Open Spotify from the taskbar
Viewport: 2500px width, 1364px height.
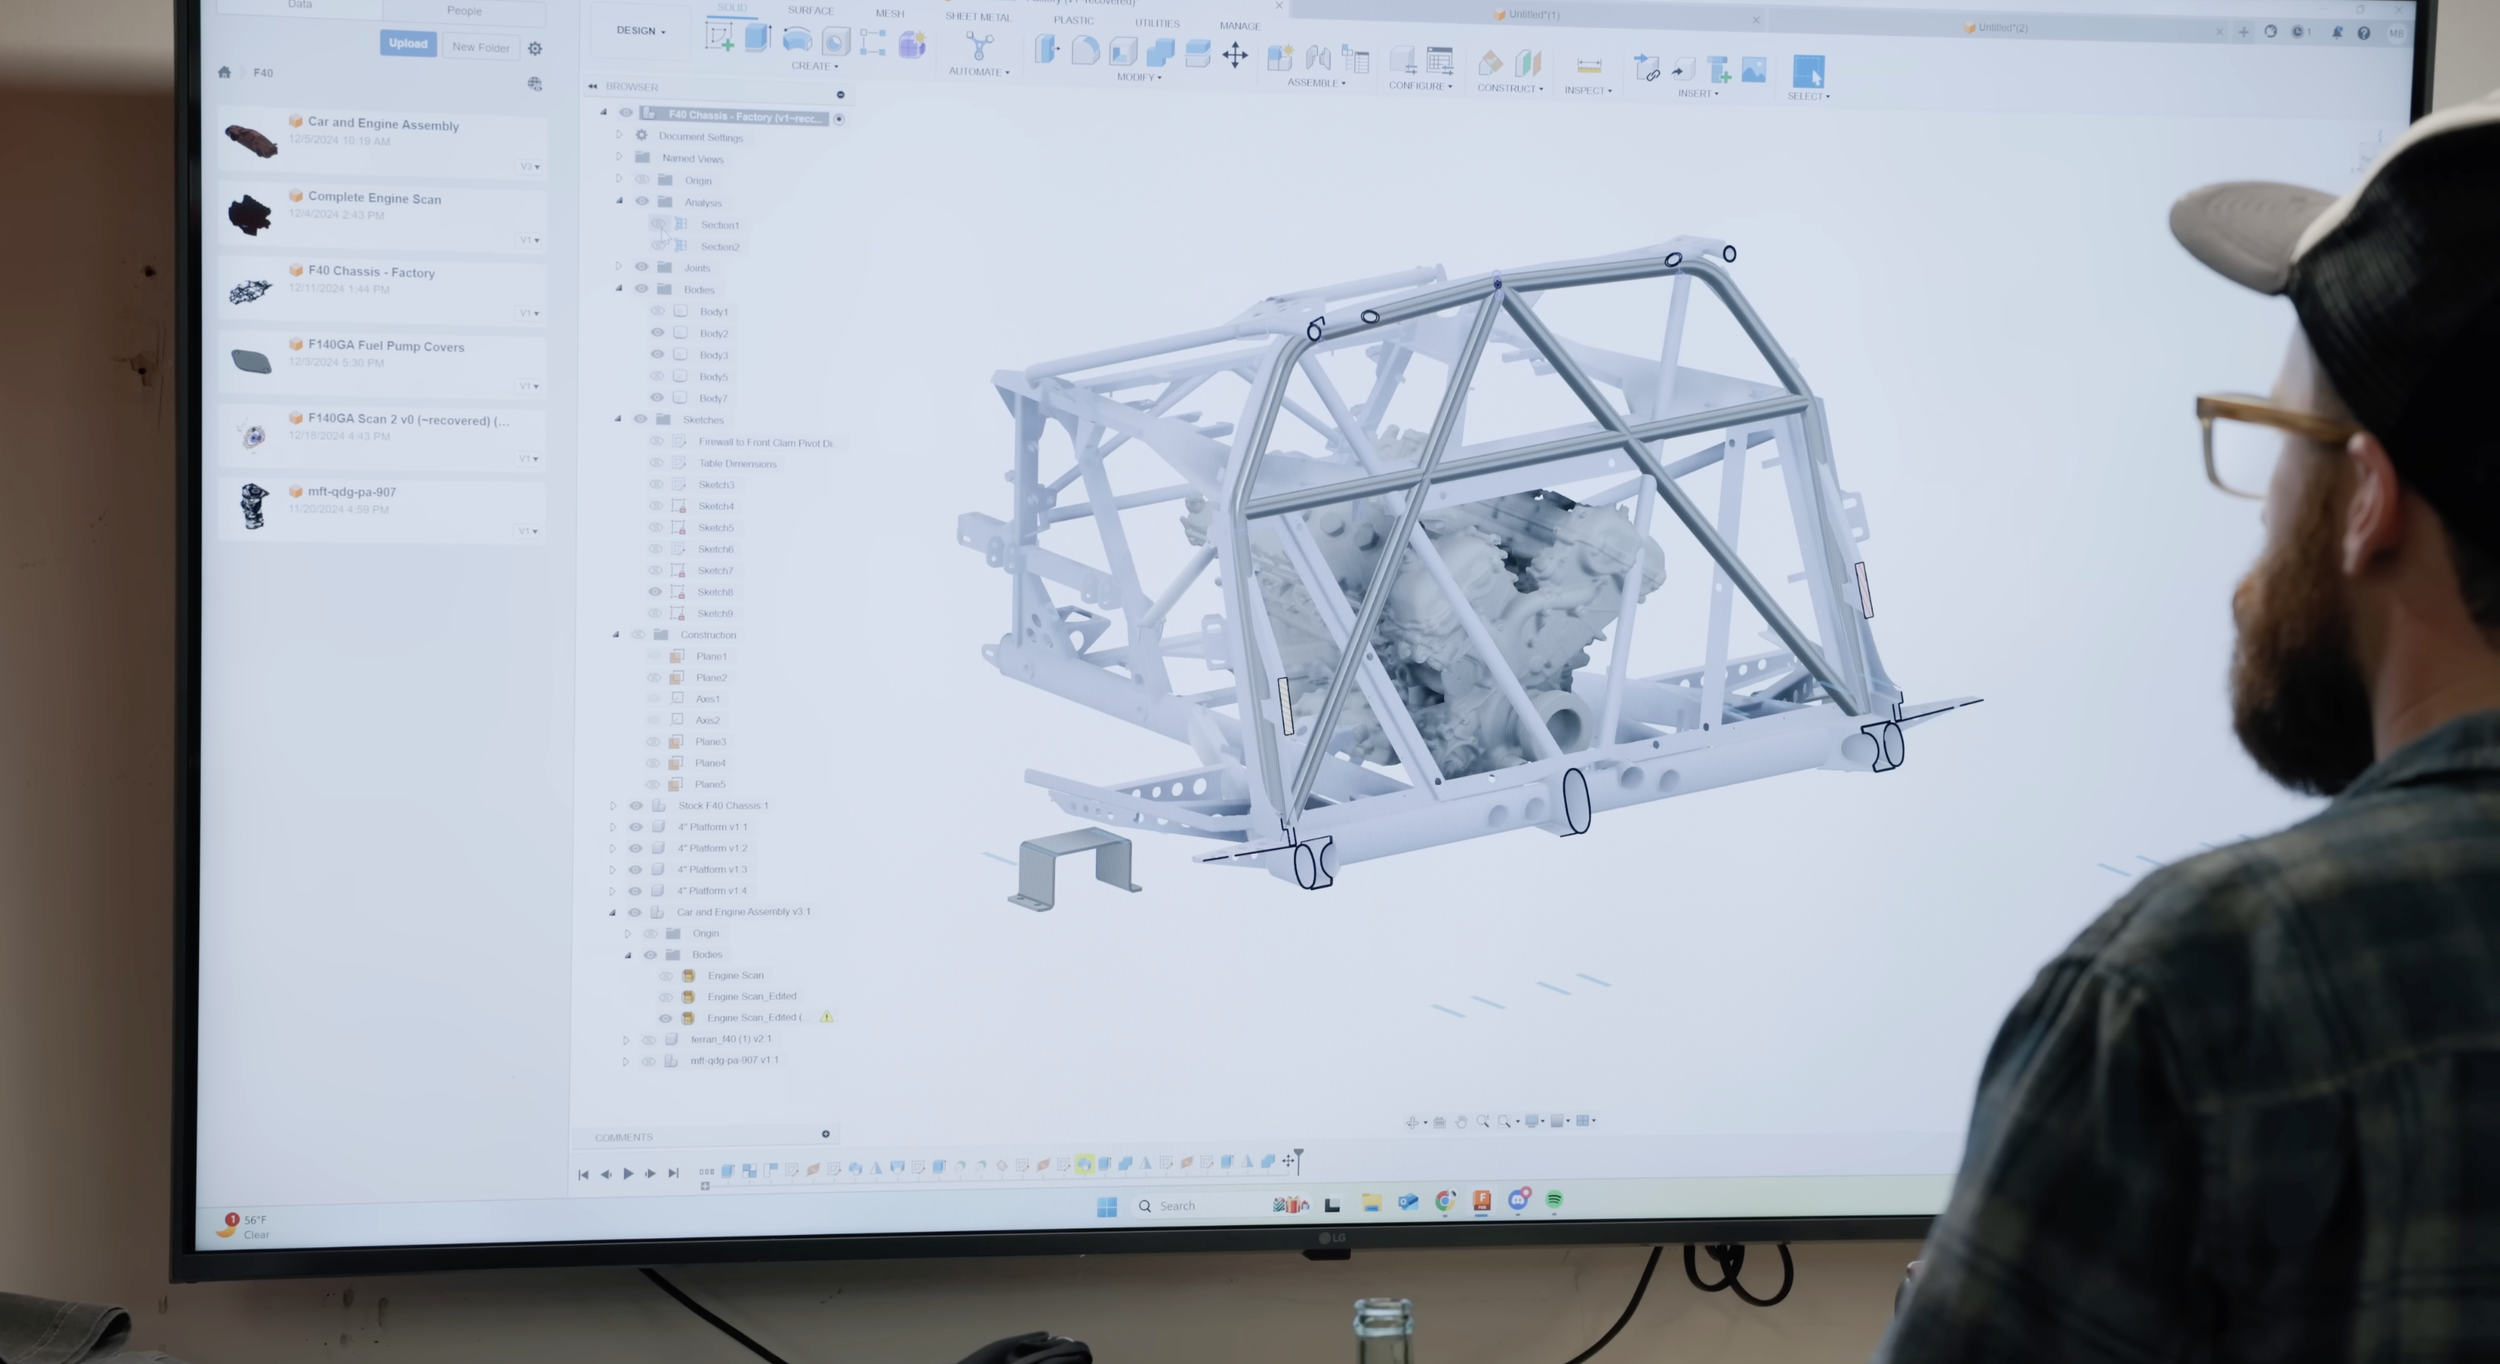[1554, 1199]
